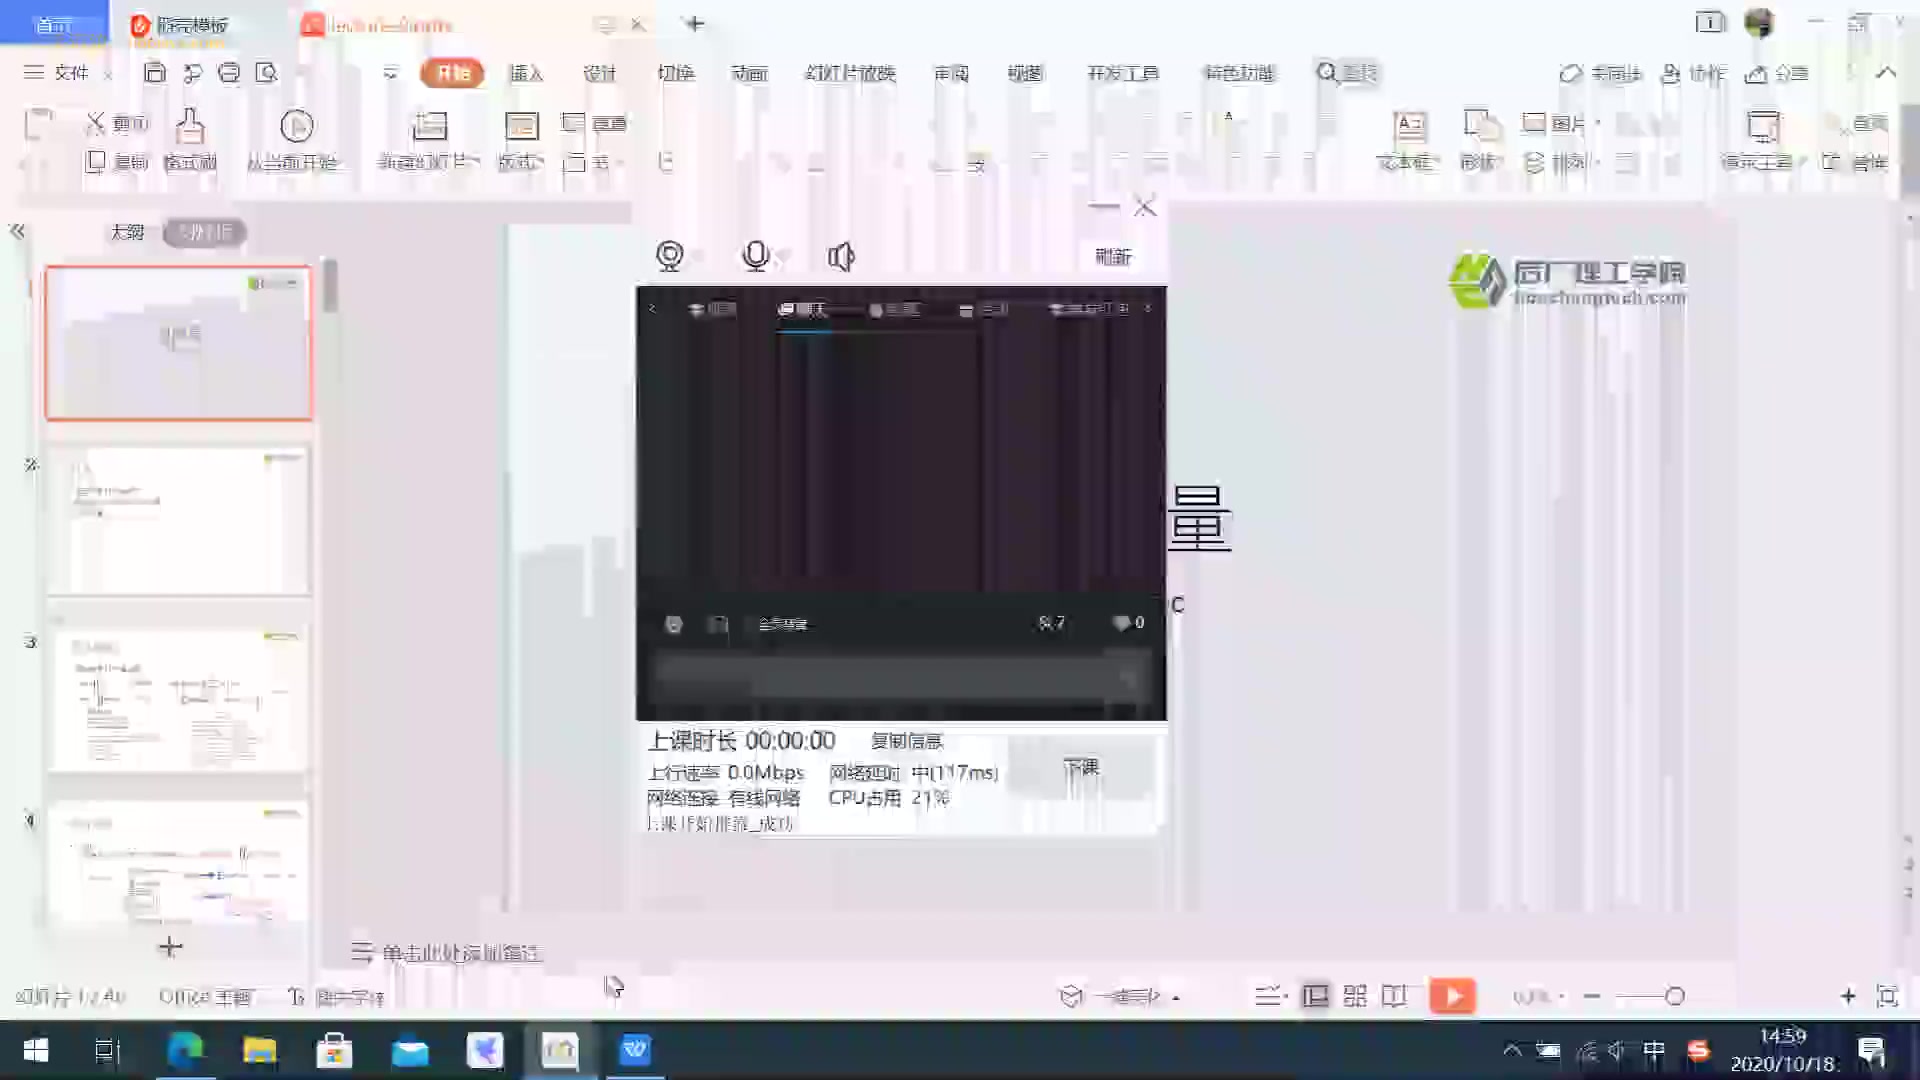Toggle the speaker in the live class panel
This screenshot has height=1080, width=1920.
(841, 256)
